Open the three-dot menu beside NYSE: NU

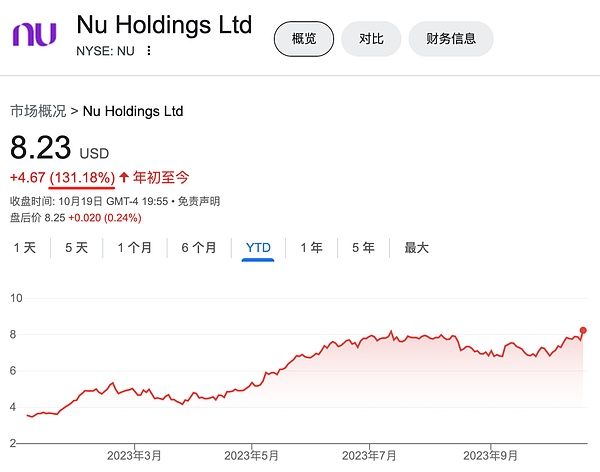[149, 50]
